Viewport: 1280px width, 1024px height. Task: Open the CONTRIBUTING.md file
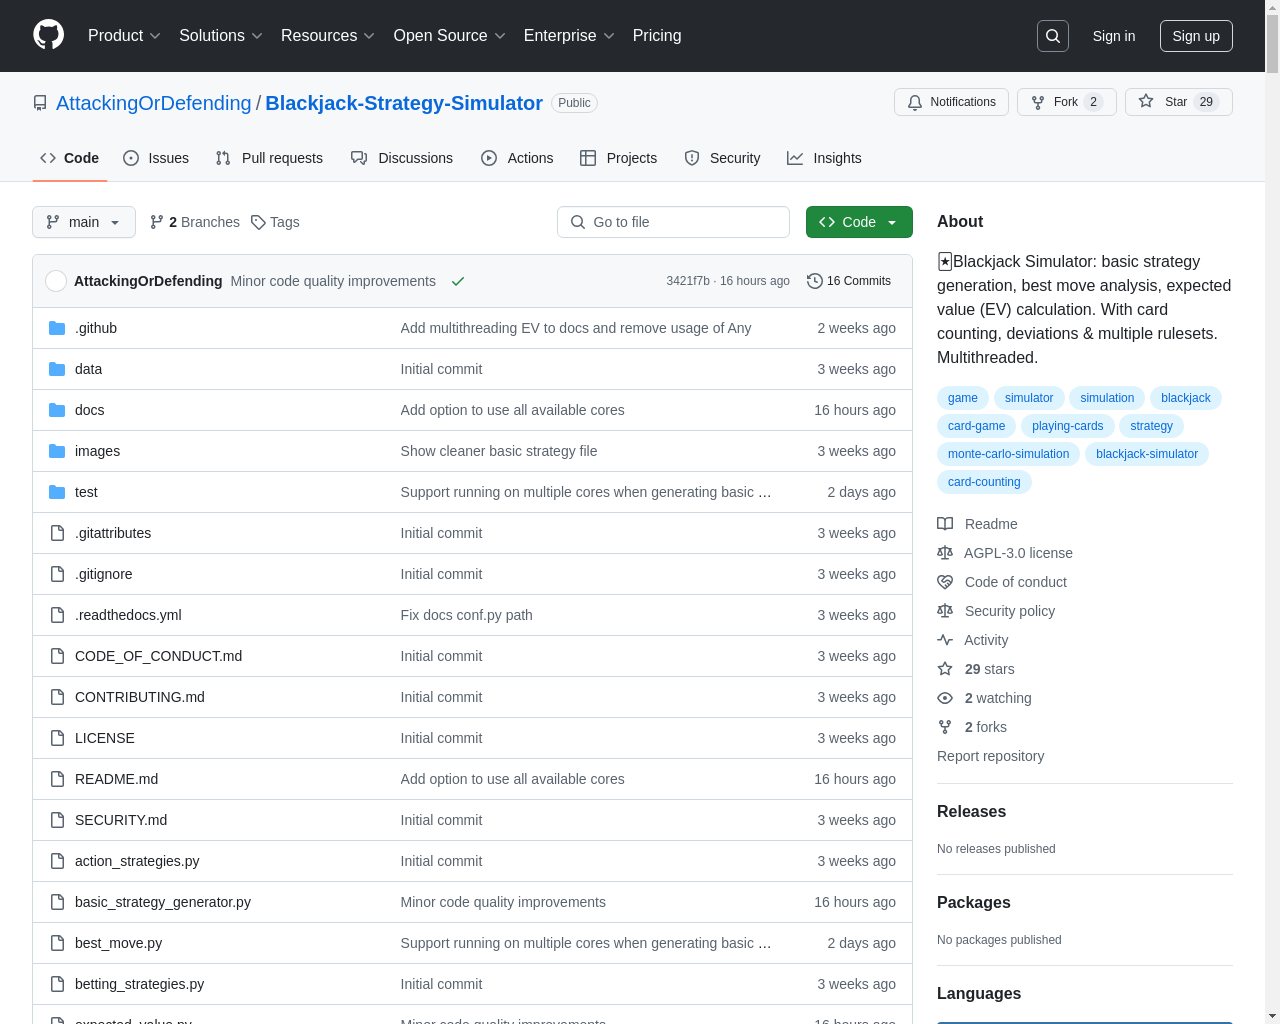point(140,697)
